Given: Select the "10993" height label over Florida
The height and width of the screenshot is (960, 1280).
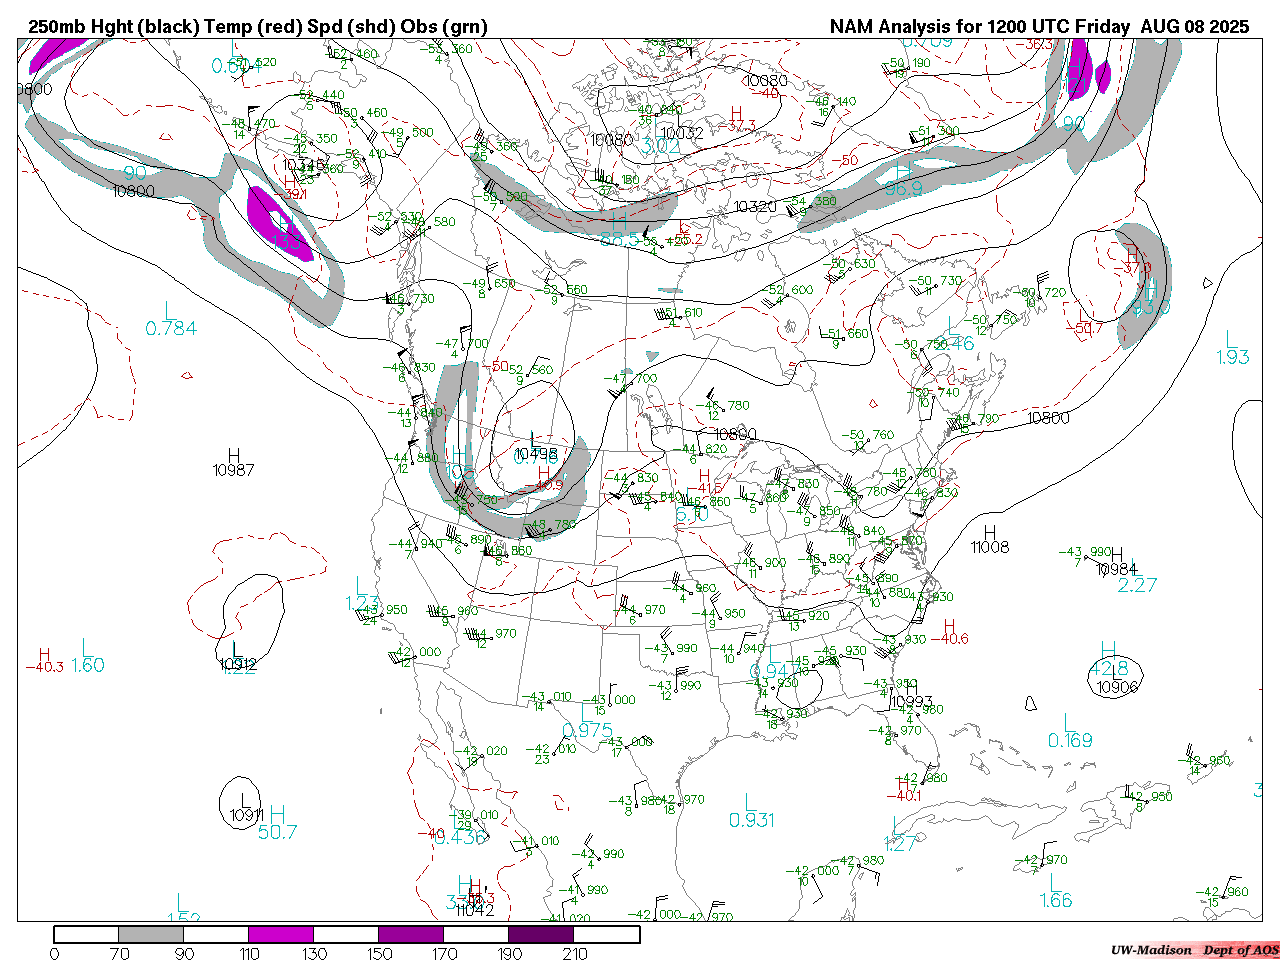Looking at the screenshot, I should click(912, 702).
